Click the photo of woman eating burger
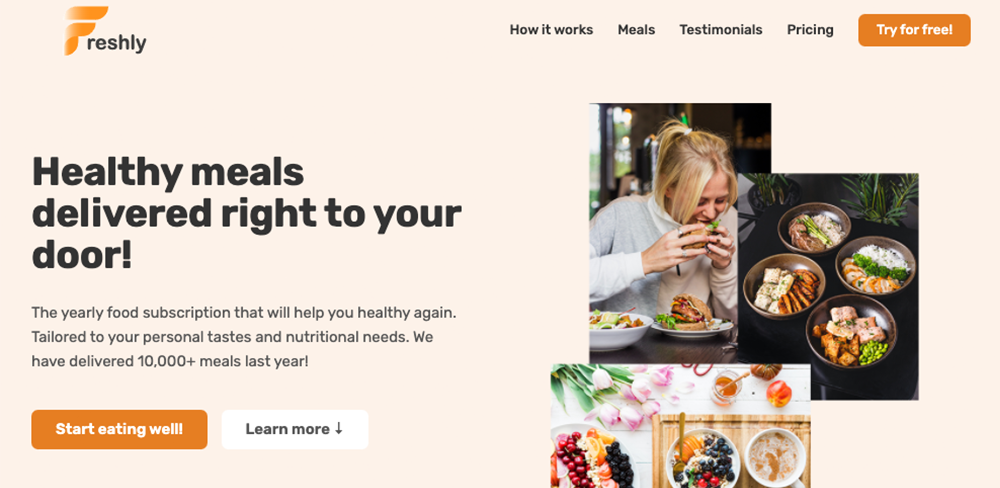 tap(663, 233)
